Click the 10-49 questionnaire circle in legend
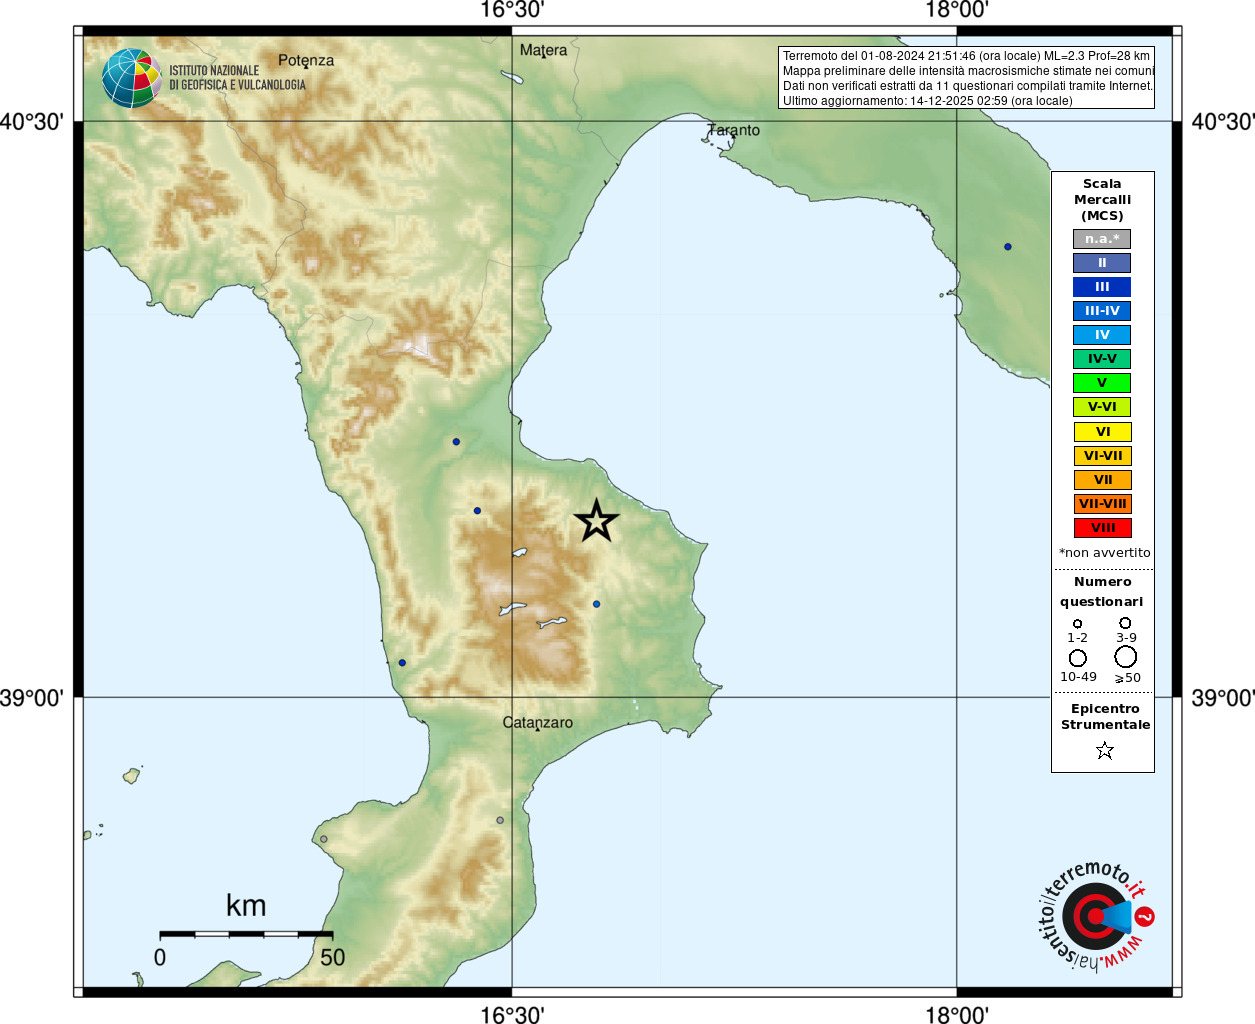The image size is (1255, 1024). 1078,658
